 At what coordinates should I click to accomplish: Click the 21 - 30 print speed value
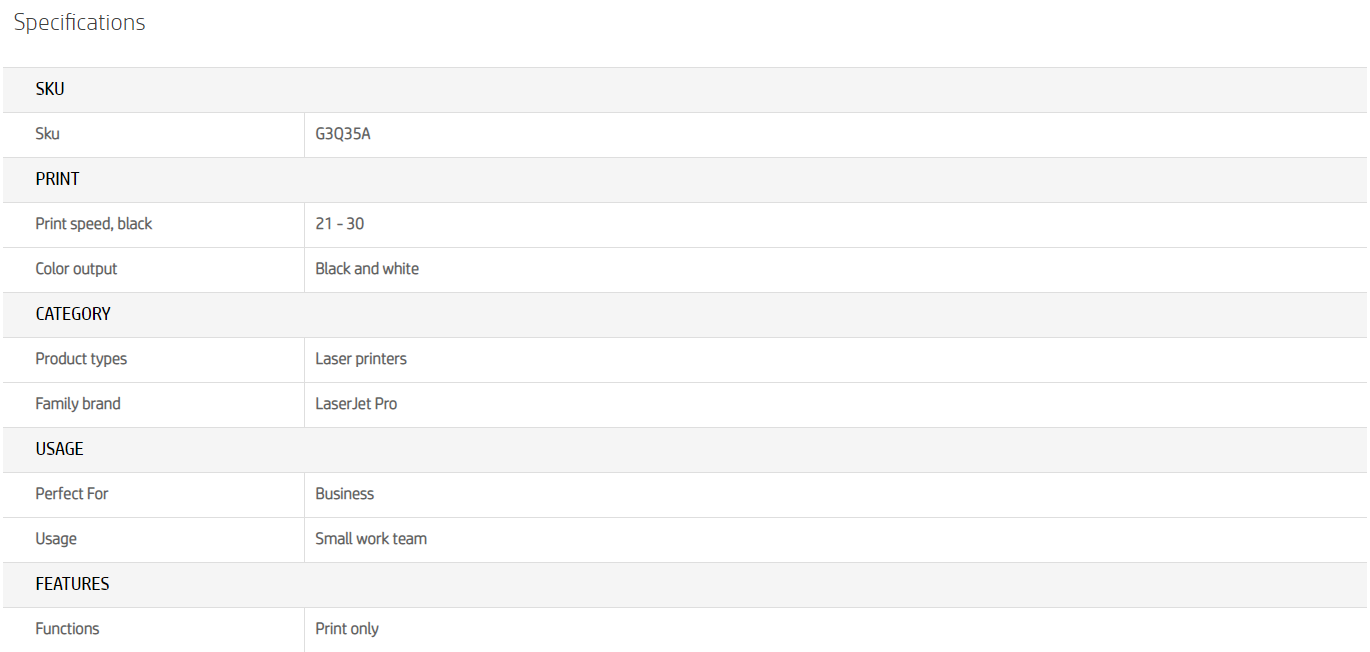[x=340, y=224]
